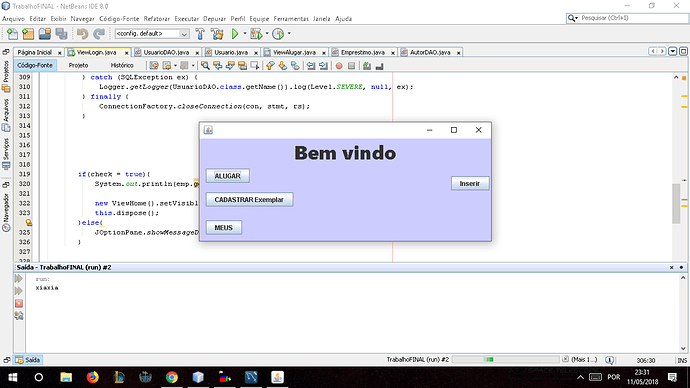690x388 pixels.
Task: Open the Saída tab at bottom
Action: click(28, 360)
